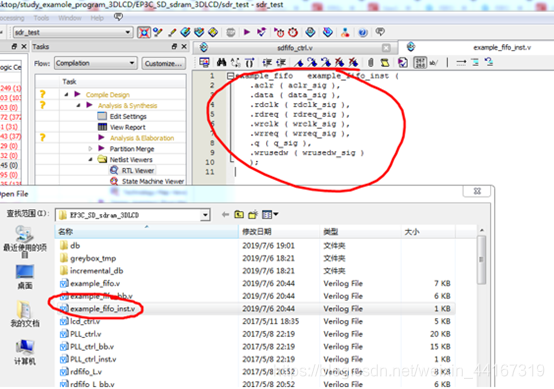Start Analysis & Synthesis checkmark icon
Screen dimensions: 554x389
coord(261,33)
